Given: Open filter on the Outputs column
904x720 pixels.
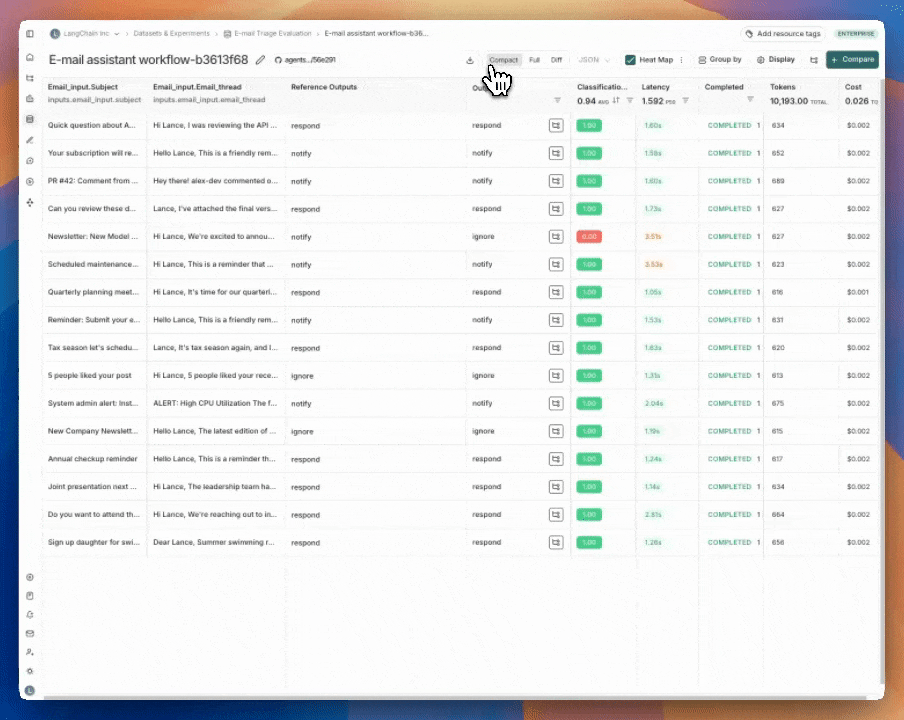Looking at the screenshot, I should pyautogui.click(x=557, y=100).
